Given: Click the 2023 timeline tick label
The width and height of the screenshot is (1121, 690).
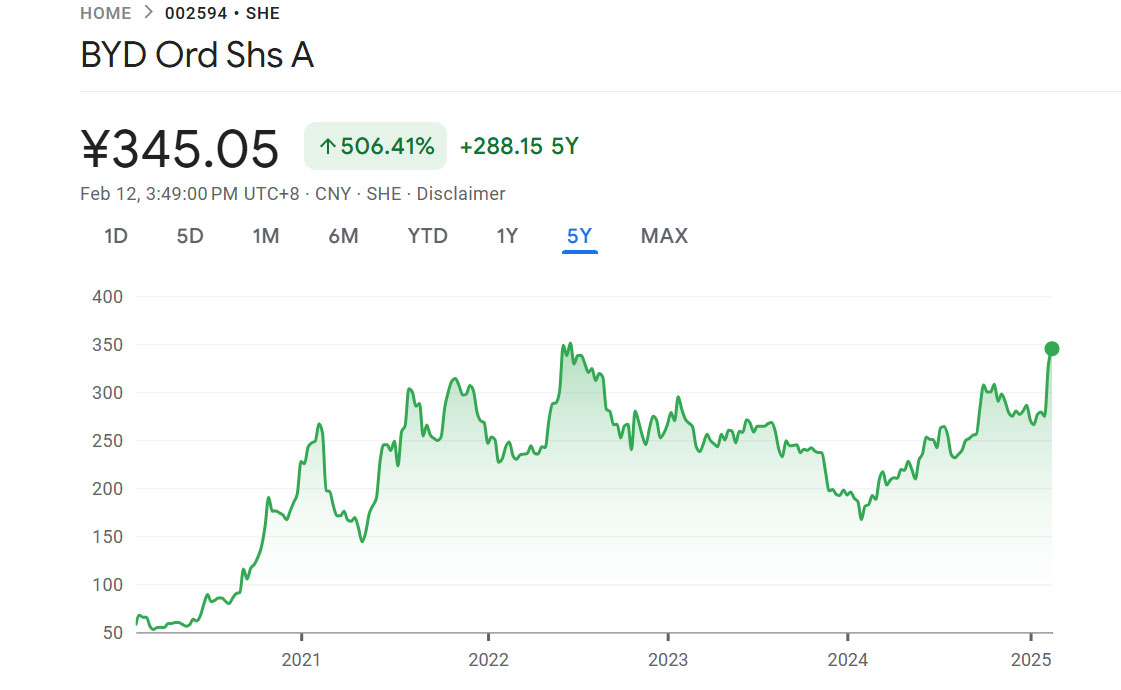Looking at the screenshot, I should click(x=668, y=659).
